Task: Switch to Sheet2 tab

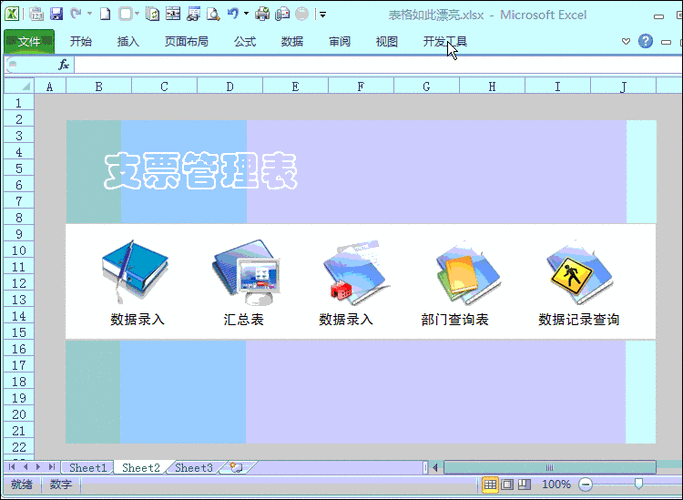Action: coord(141,468)
